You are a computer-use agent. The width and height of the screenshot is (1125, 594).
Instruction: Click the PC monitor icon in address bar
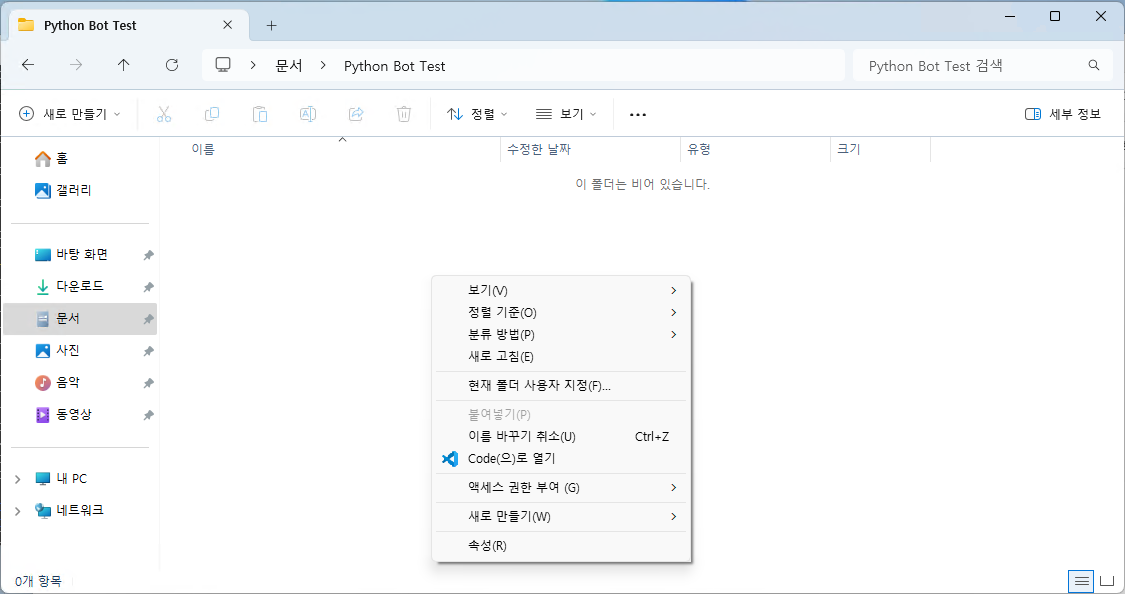(223, 65)
